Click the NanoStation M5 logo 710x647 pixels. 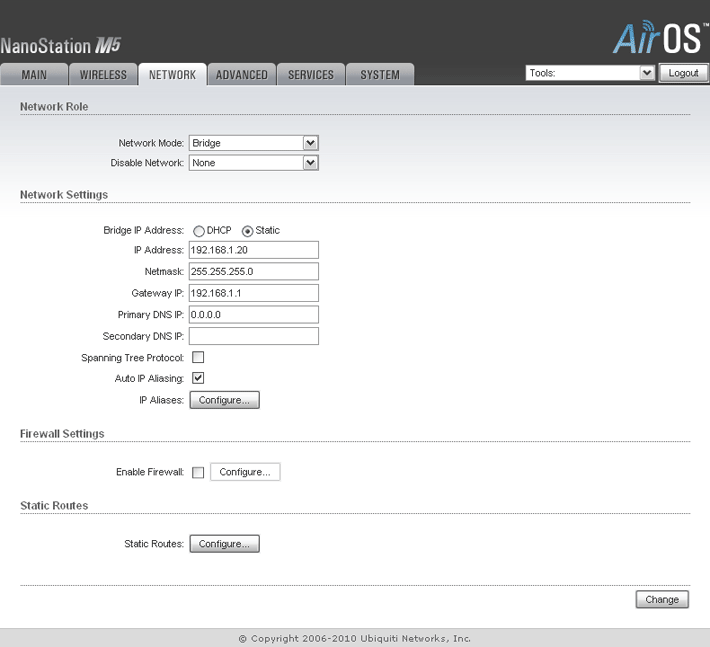(x=60, y=46)
